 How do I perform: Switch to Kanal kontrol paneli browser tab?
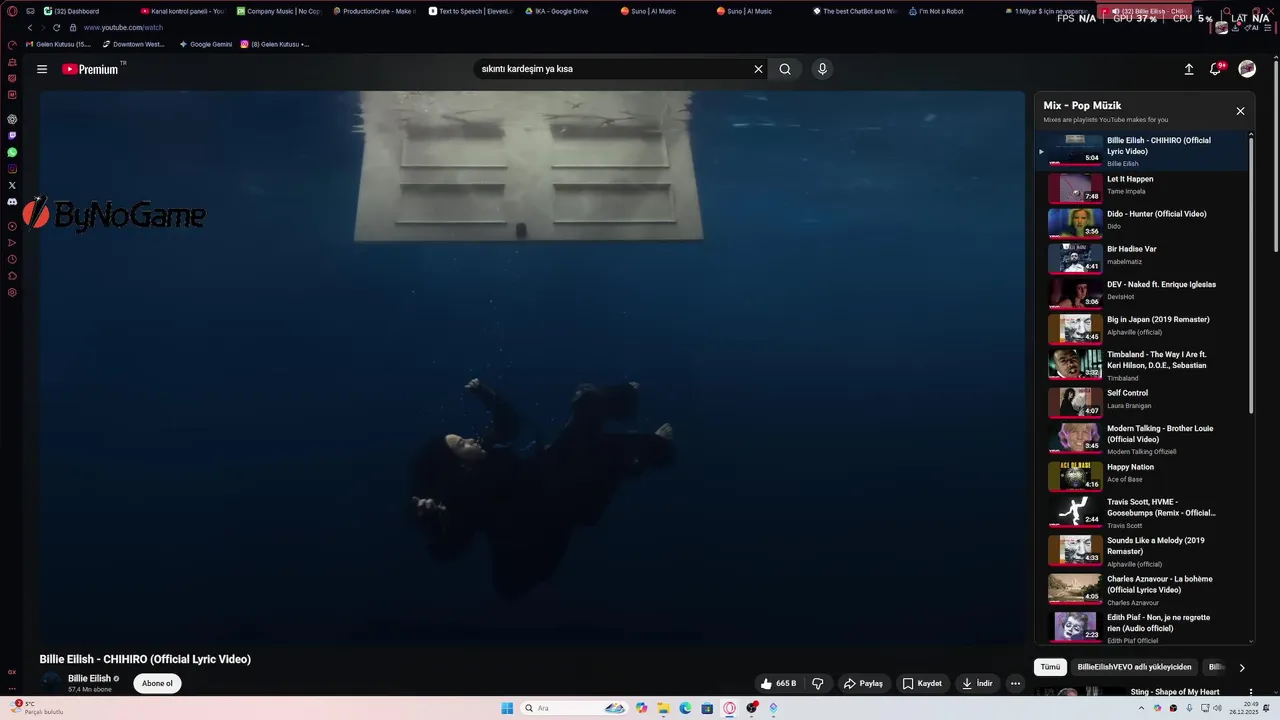182,11
